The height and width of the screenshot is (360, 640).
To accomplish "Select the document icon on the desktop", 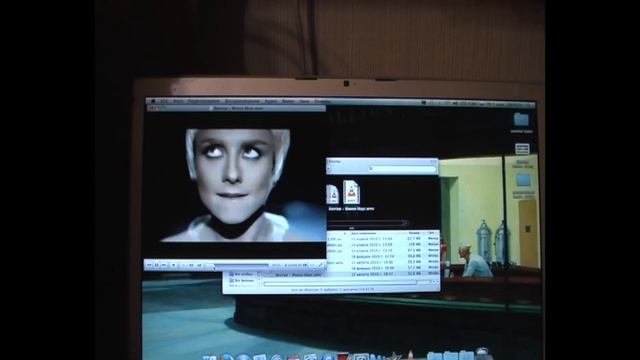I will point(522,149).
